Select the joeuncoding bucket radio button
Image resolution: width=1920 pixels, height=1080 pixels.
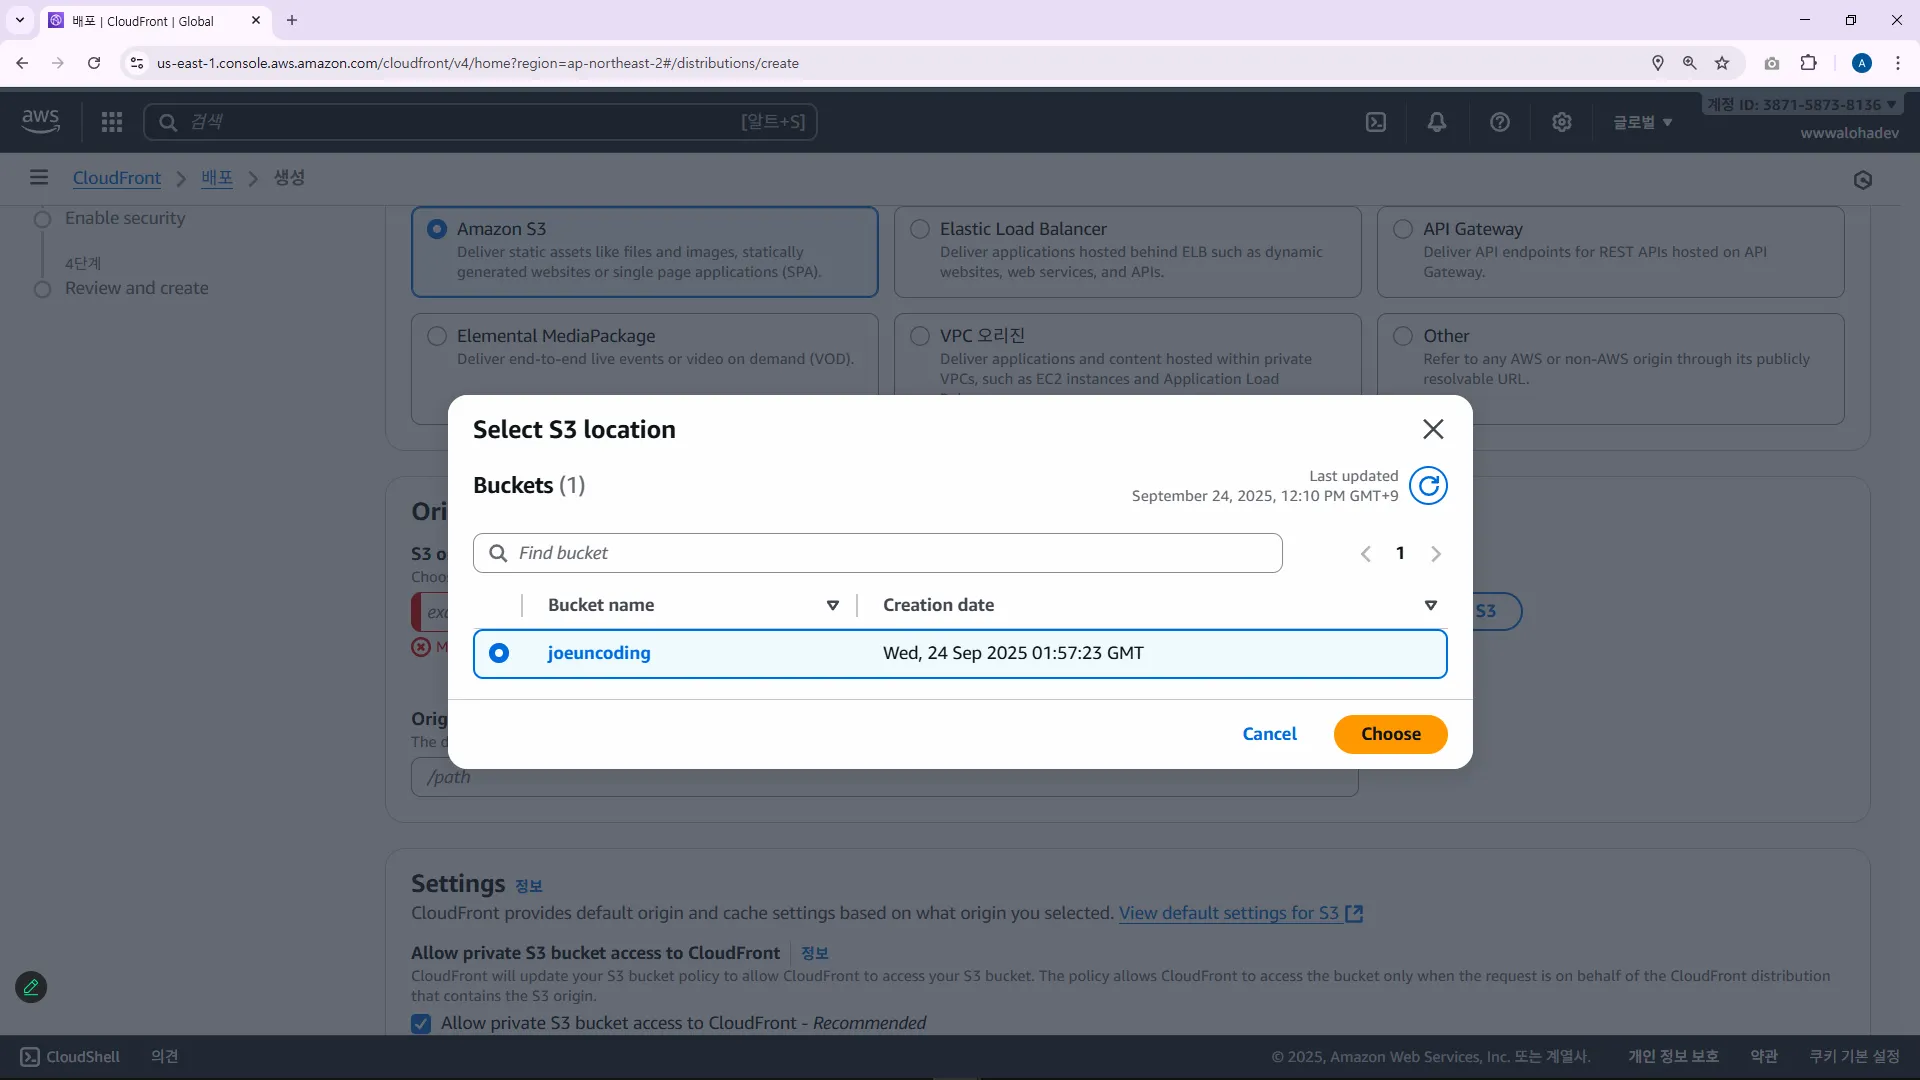tap(499, 653)
